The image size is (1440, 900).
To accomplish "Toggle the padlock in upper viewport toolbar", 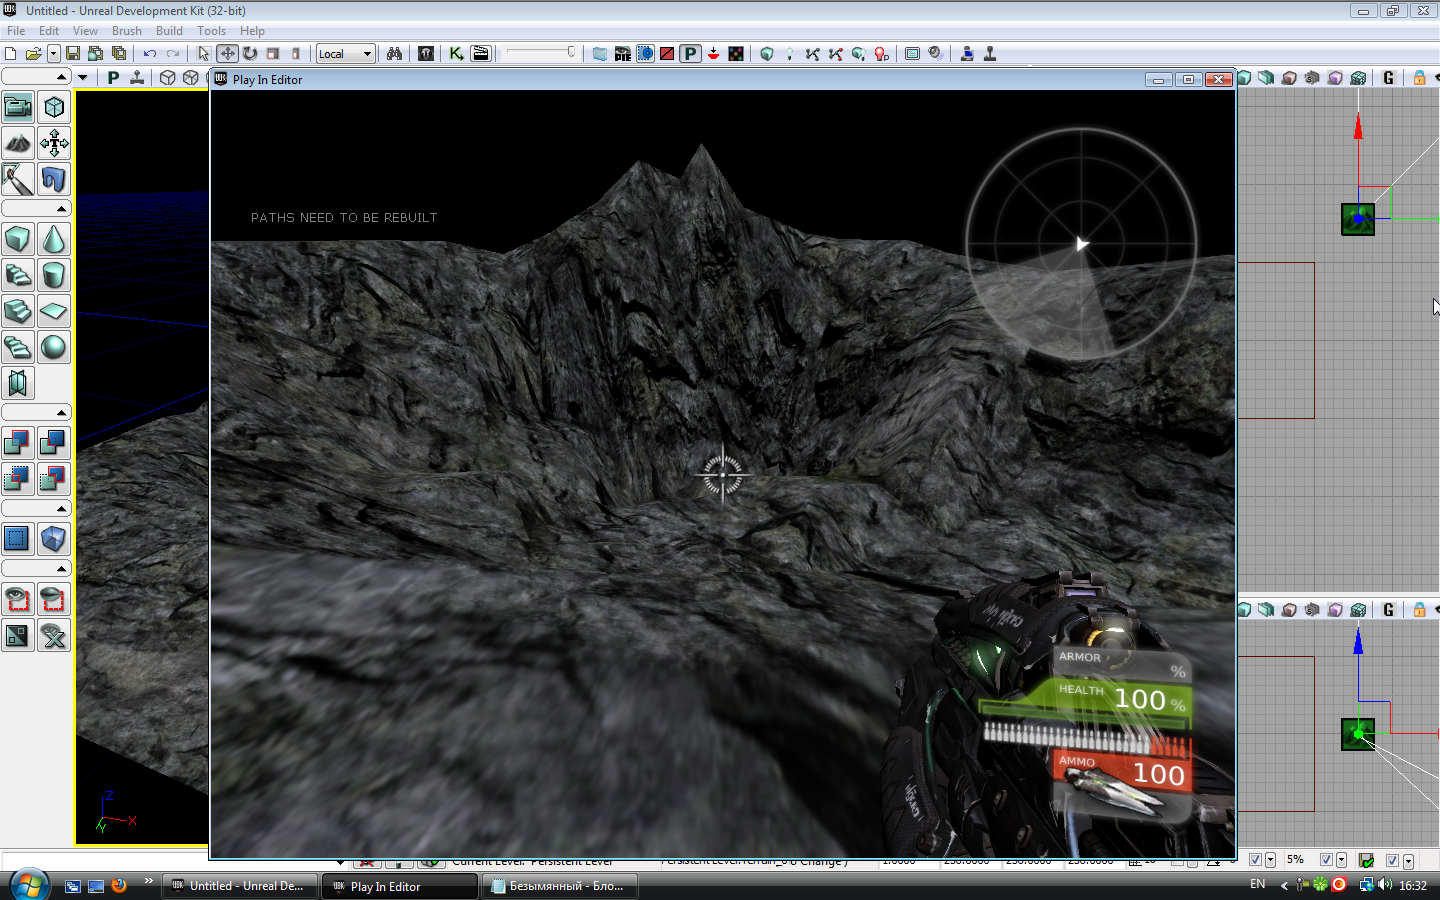I will (x=1419, y=78).
